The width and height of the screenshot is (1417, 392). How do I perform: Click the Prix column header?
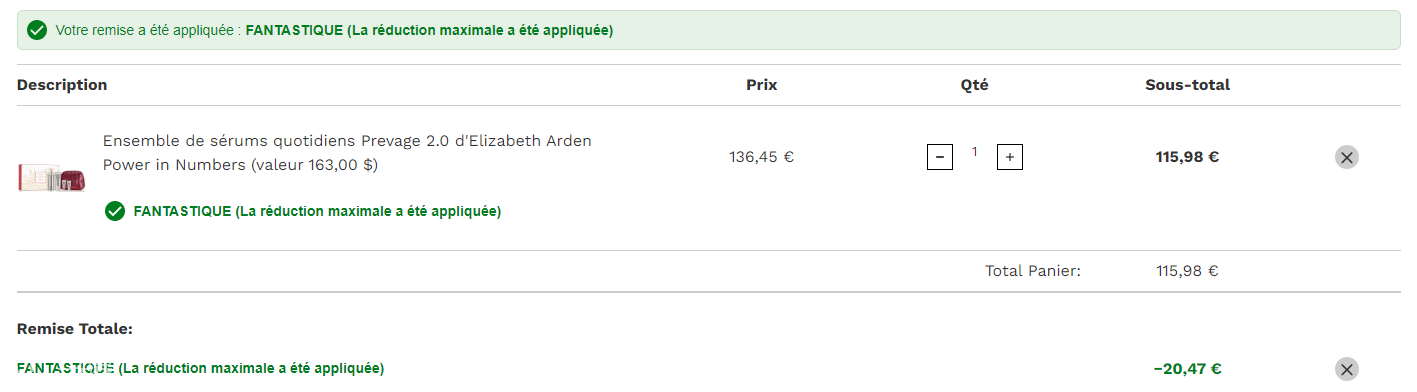pyautogui.click(x=762, y=85)
